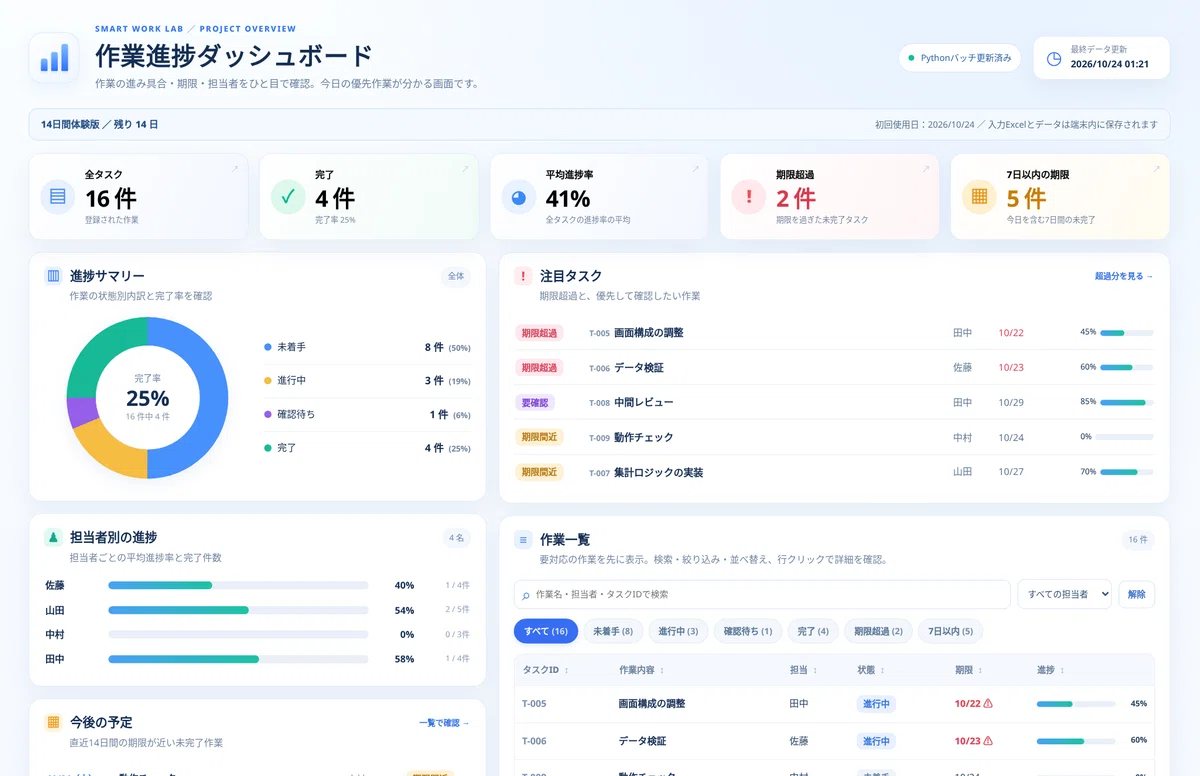Open the arrow on 期限超過 card
The height and width of the screenshot is (776, 1200).
(926, 169)
